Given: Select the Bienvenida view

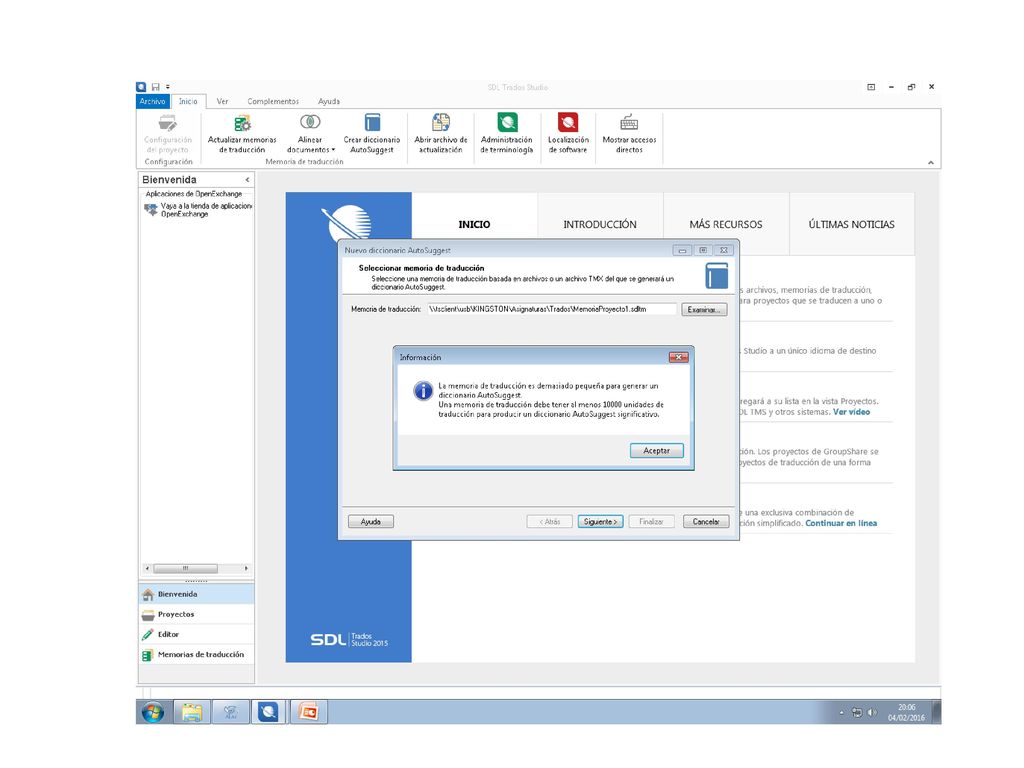Looking at the screenshot, I should (197, 594).
